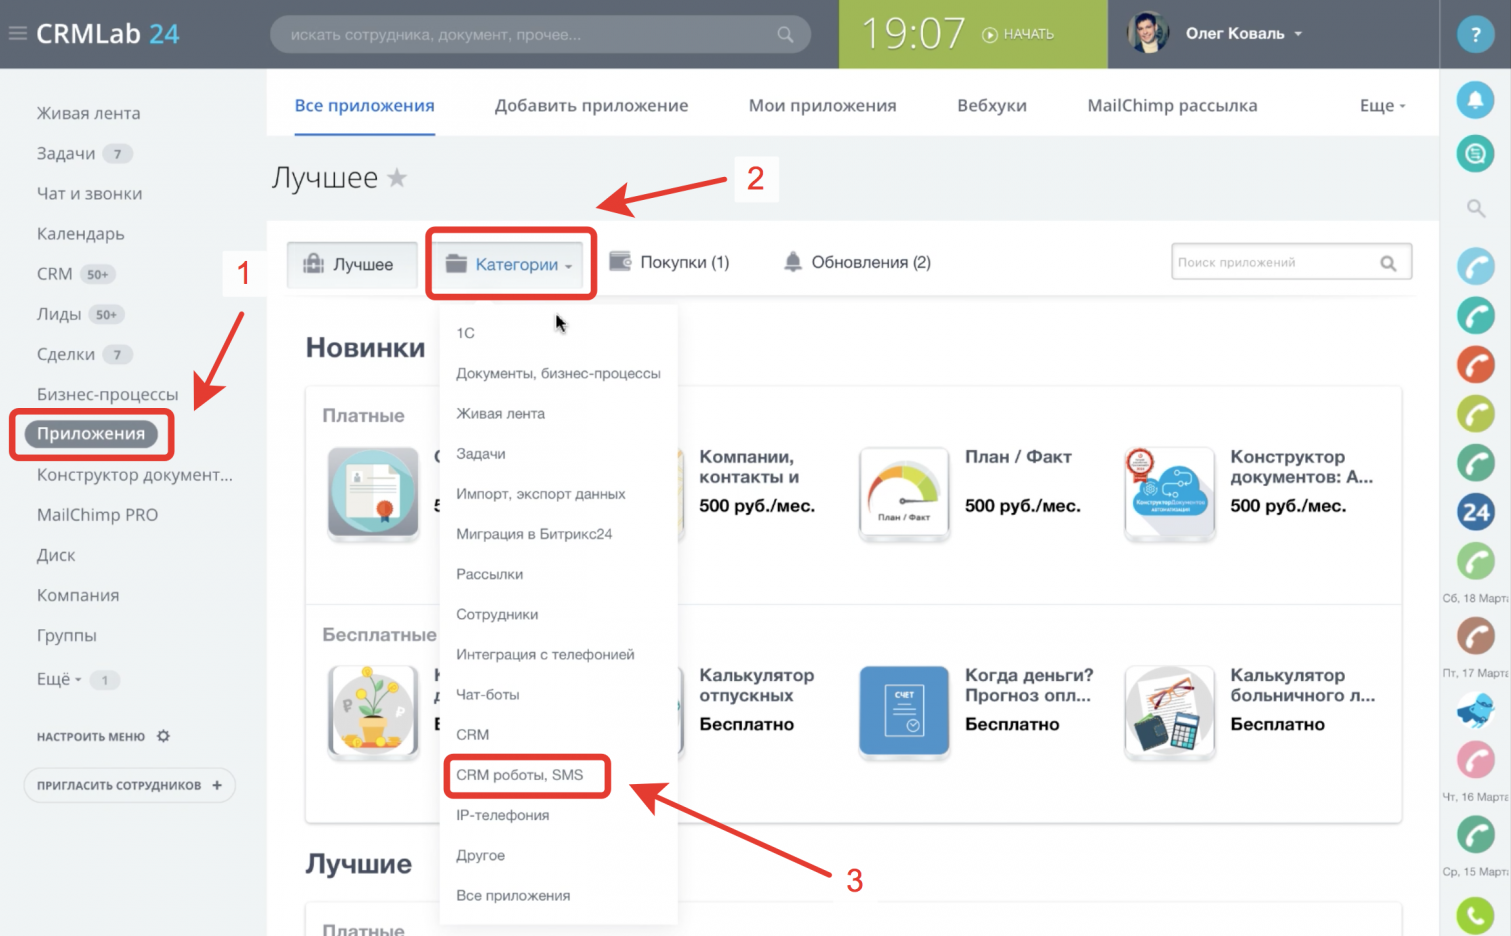The height and width of the screenshot is (936, 1511).
Task: Open the Добавить приложение tab
Action: (591, 105)
